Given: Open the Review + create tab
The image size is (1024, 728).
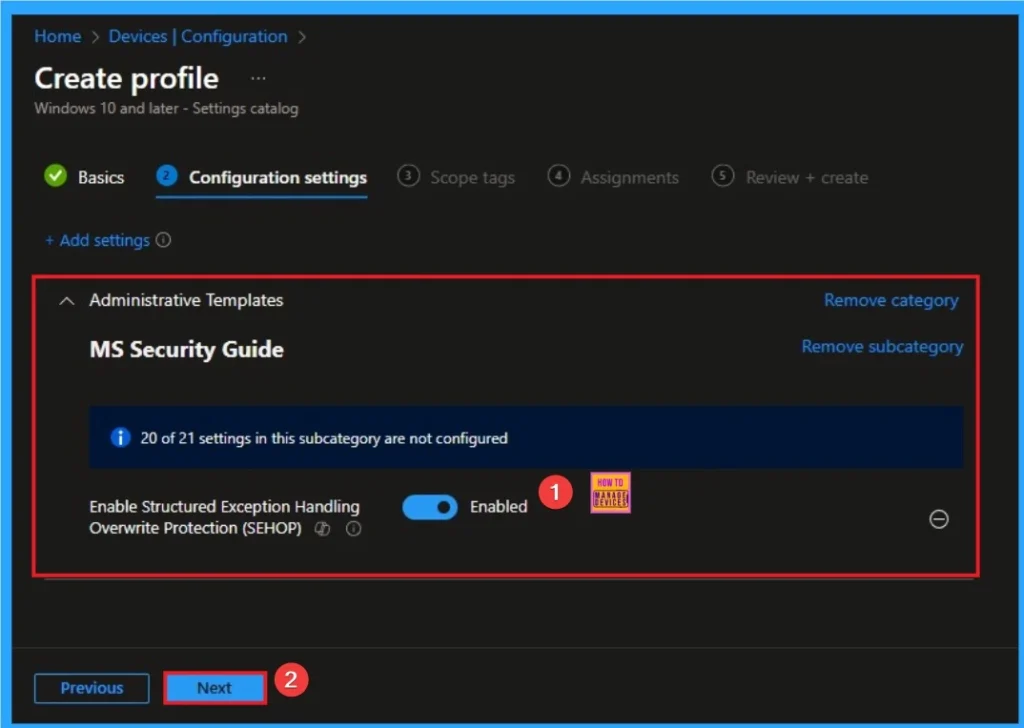Looking at the screenshot, I should 806,177.
